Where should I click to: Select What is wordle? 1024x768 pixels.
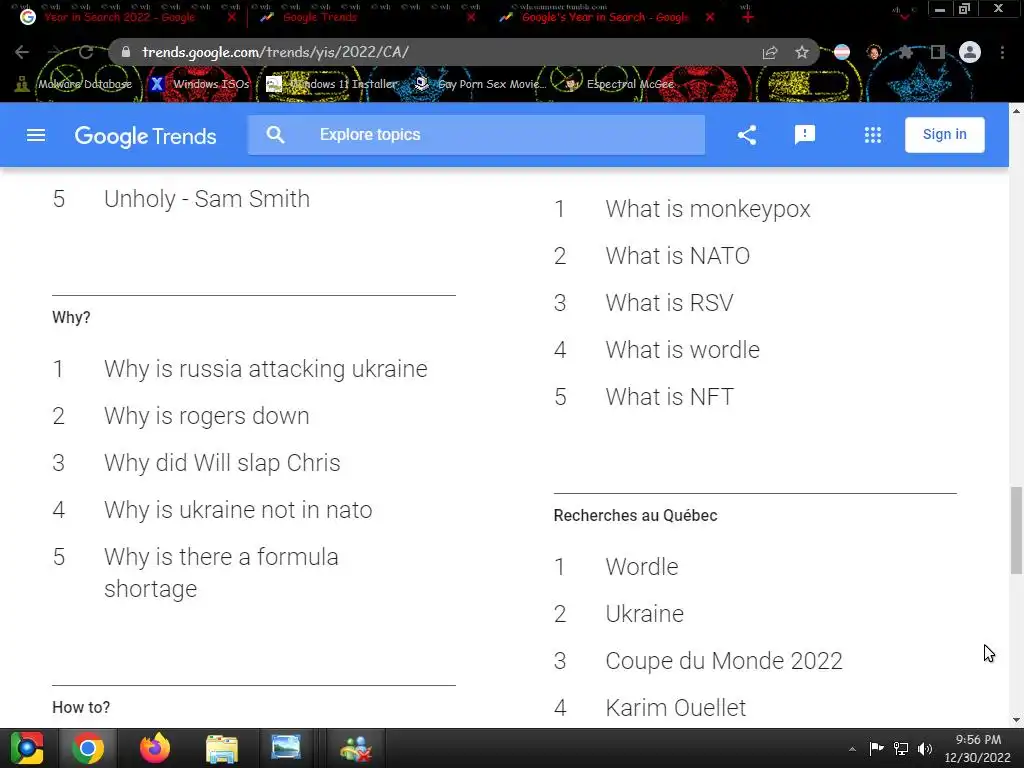pyautogui.click(x=682, y=350)
